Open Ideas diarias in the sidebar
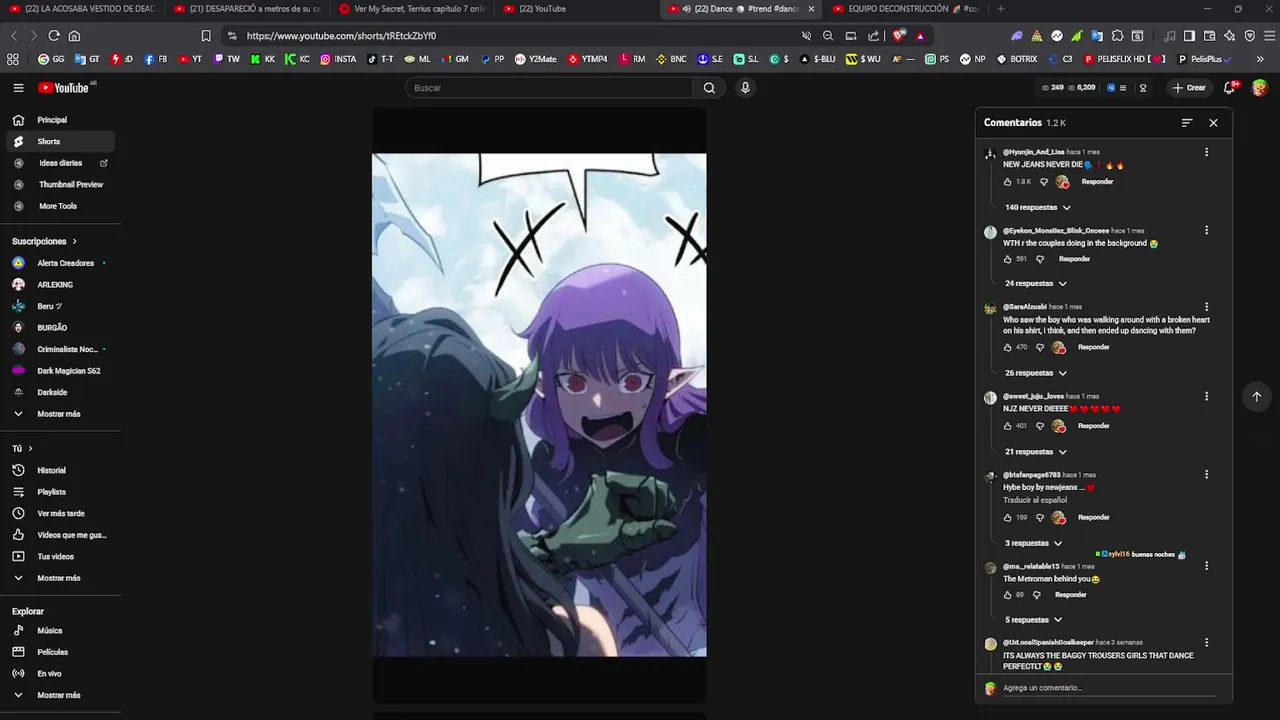1280x720 pixels. tap(58, 163)
